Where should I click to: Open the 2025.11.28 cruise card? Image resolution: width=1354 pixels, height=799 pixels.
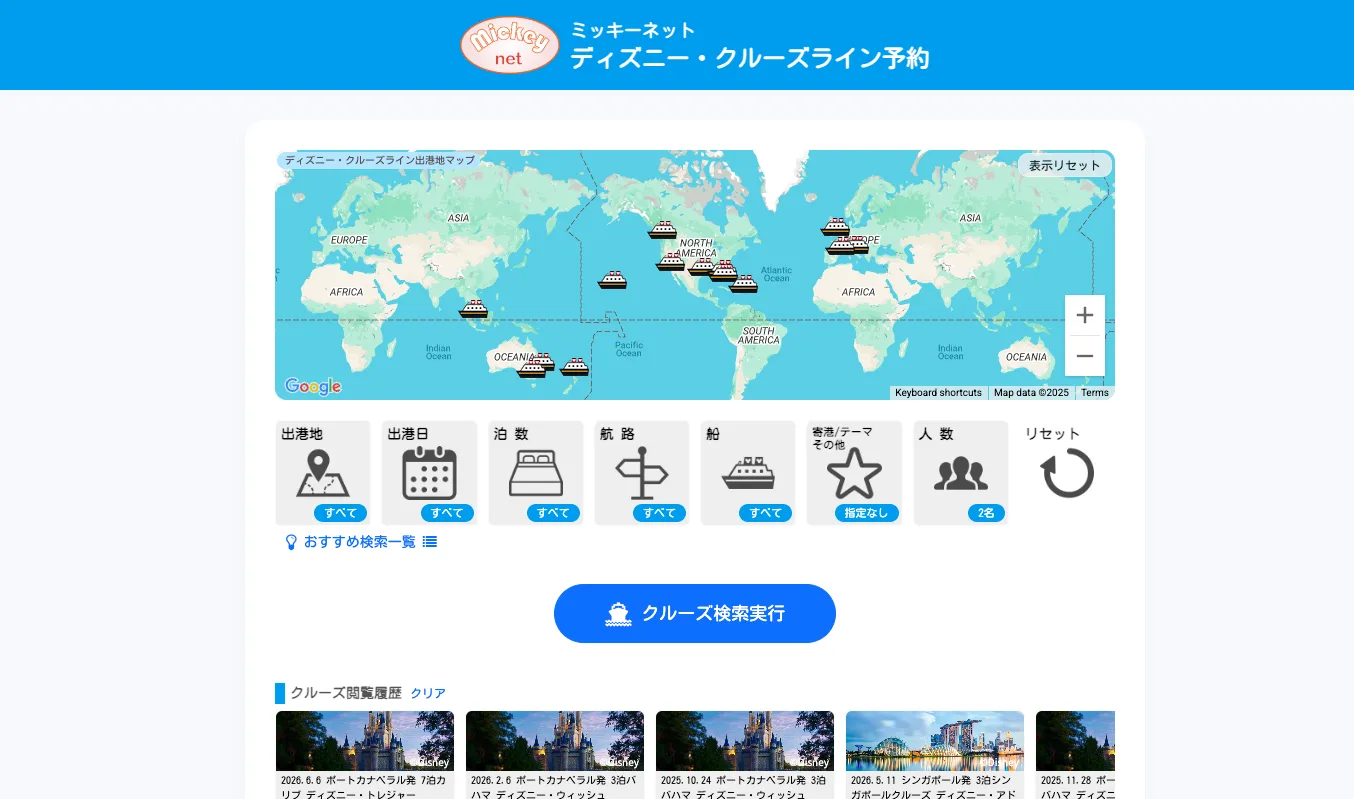point(1075,755)
